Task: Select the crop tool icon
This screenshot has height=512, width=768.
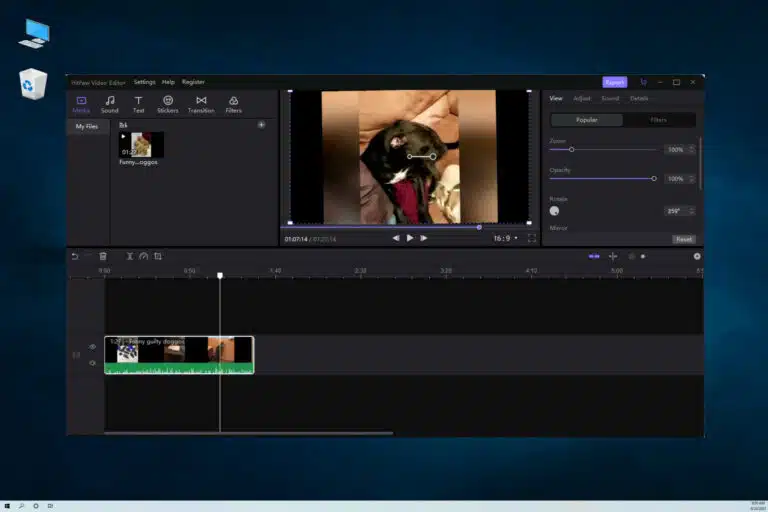Action: pyautogui.click(x=158, y=256)
